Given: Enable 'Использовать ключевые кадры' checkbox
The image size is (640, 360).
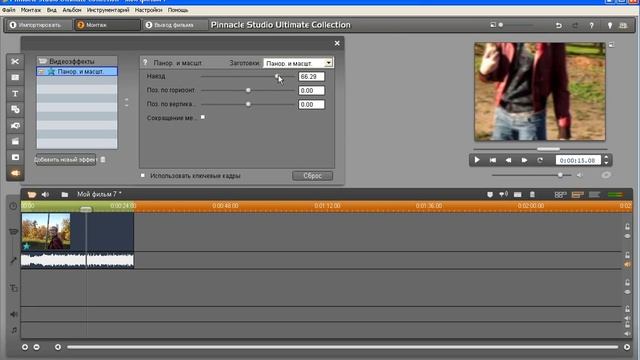Looking at the screenshot, I should [x=142, y=175].
